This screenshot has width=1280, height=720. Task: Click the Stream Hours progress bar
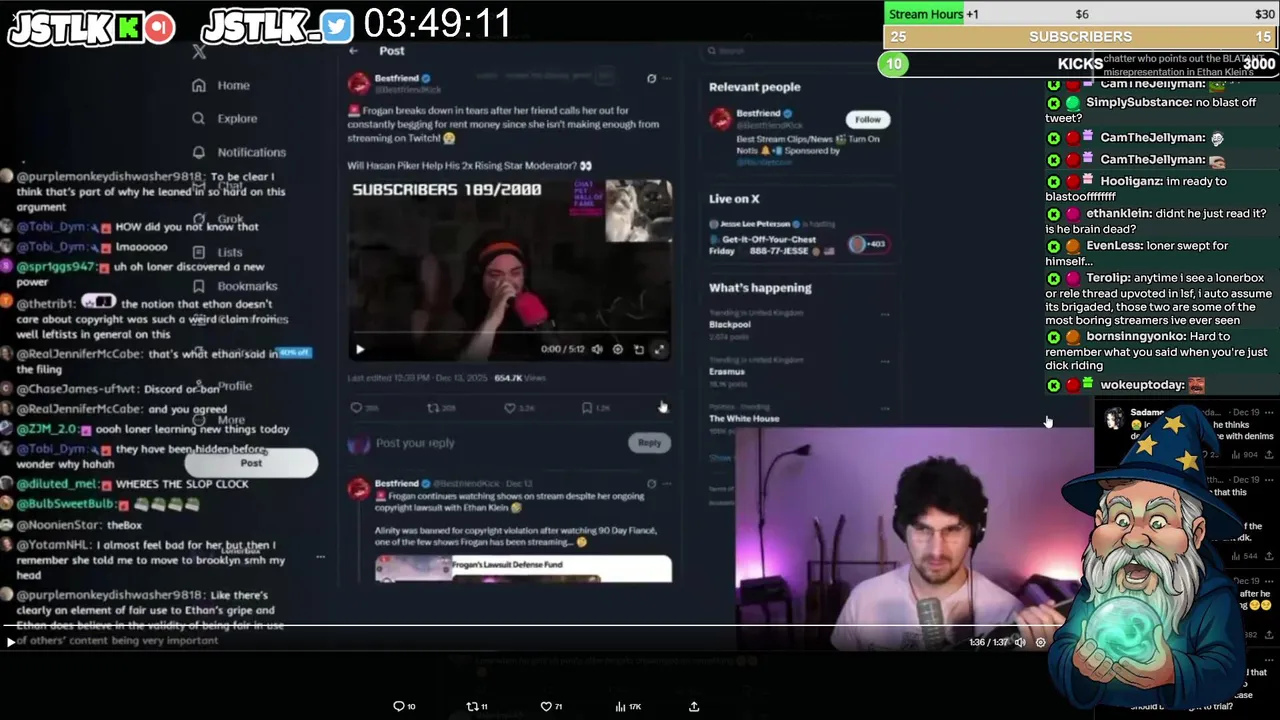tap(1081, 13)
